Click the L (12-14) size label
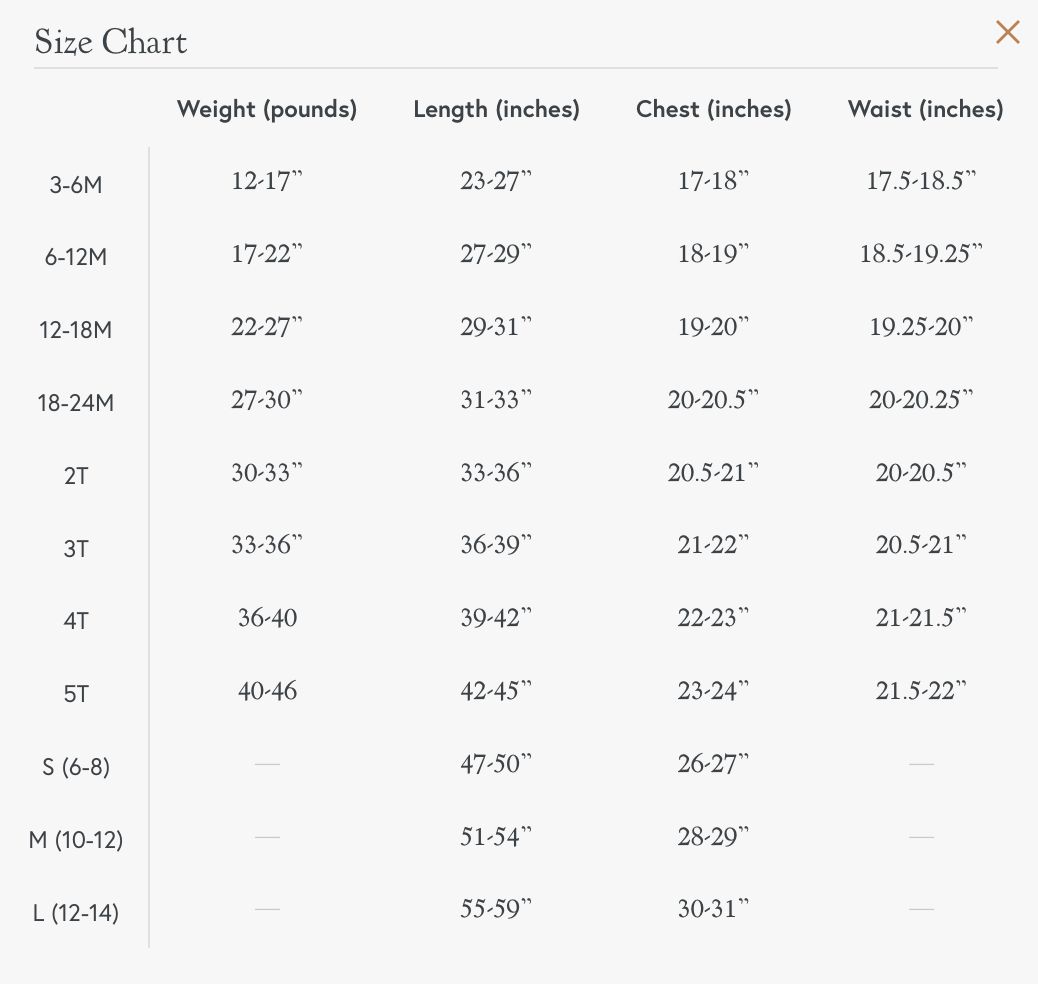 click(76, 913)
